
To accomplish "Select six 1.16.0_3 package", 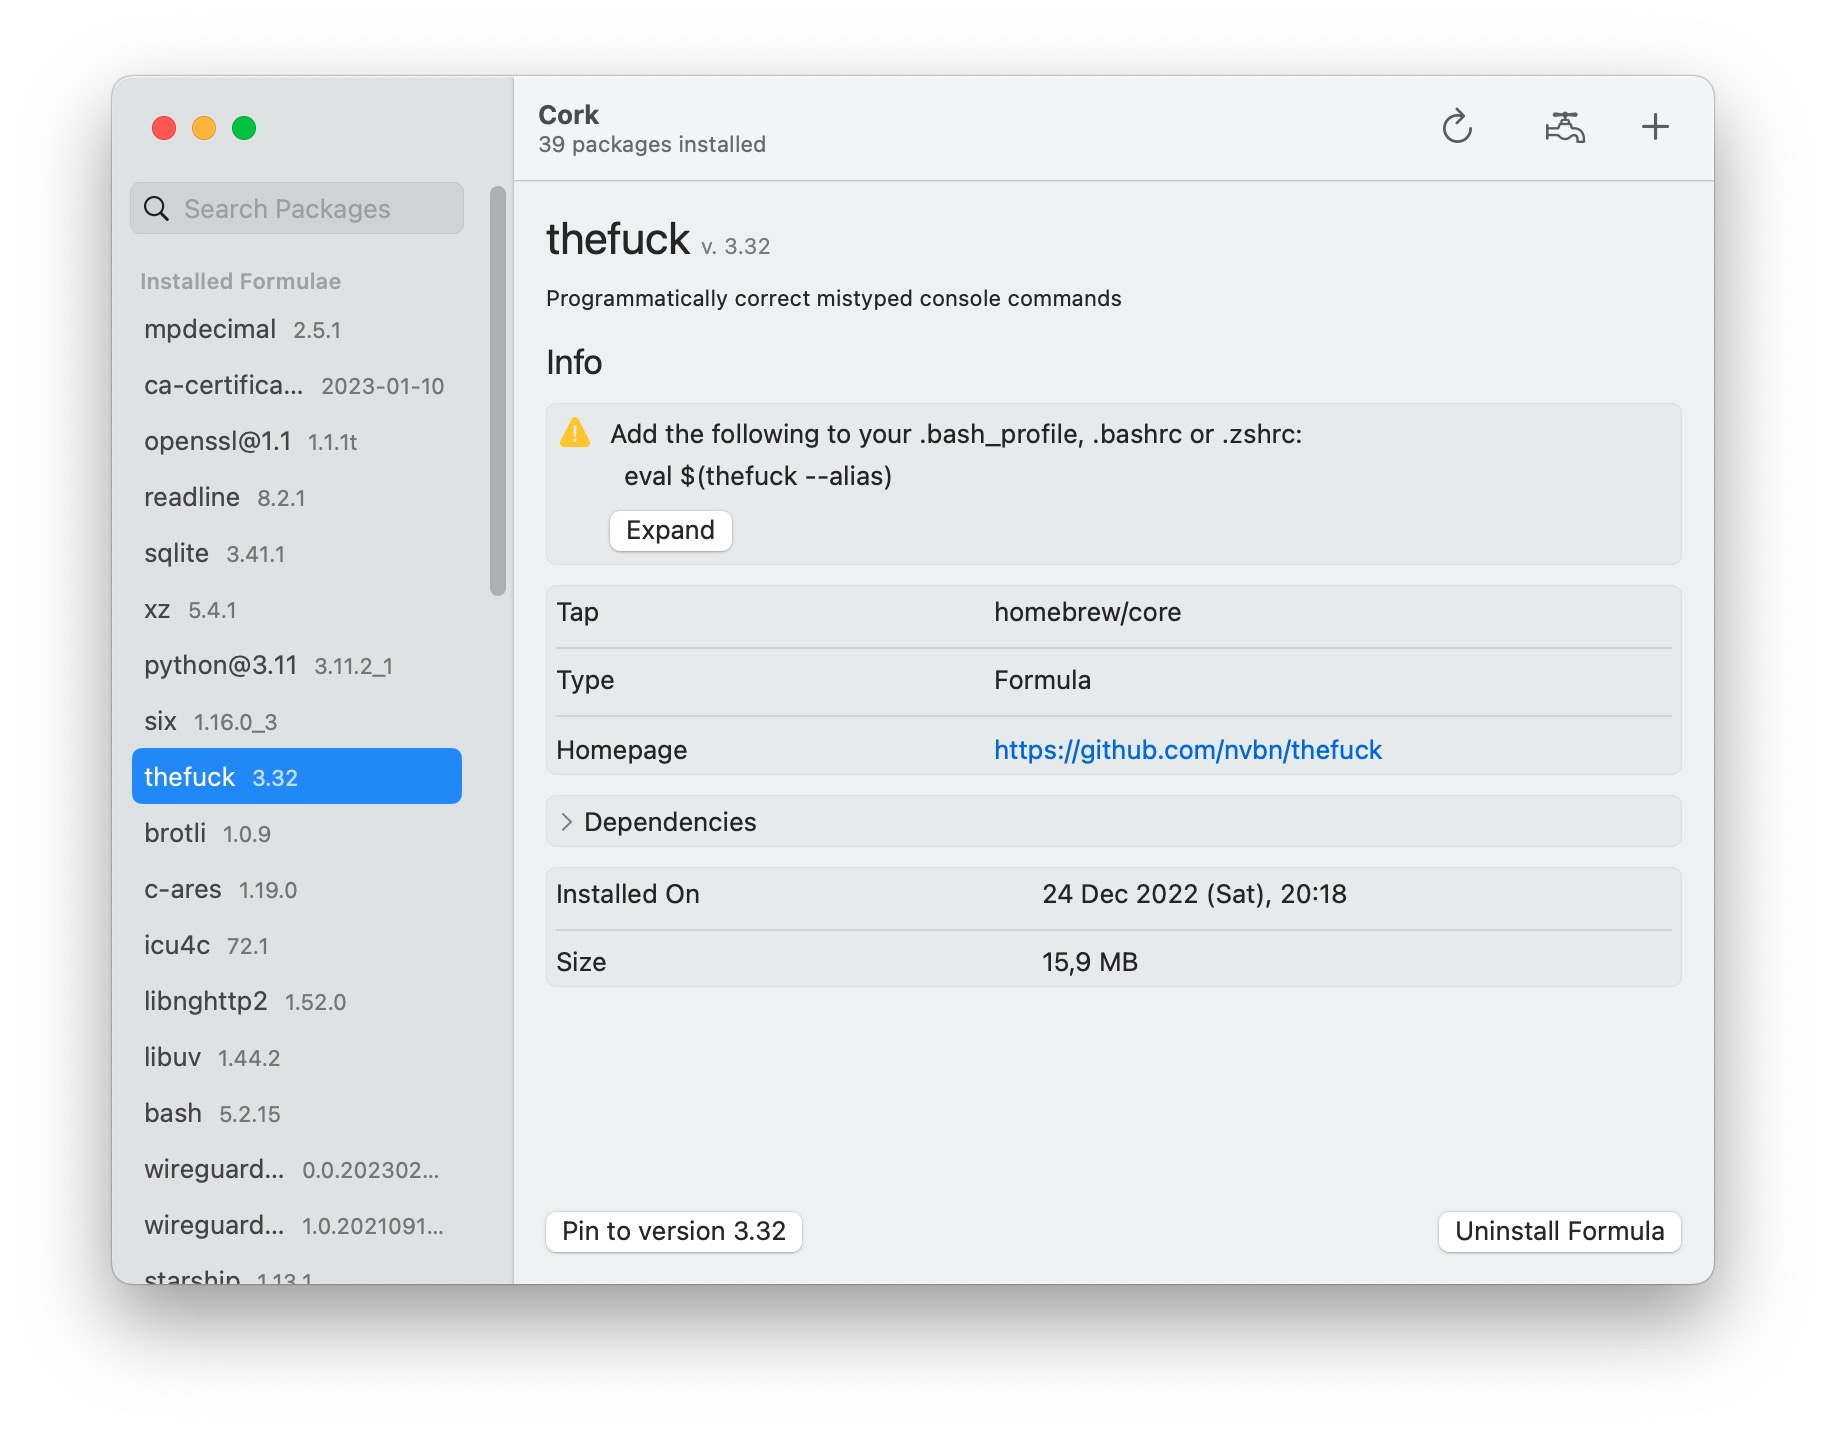I will click(x=297, y=721).
